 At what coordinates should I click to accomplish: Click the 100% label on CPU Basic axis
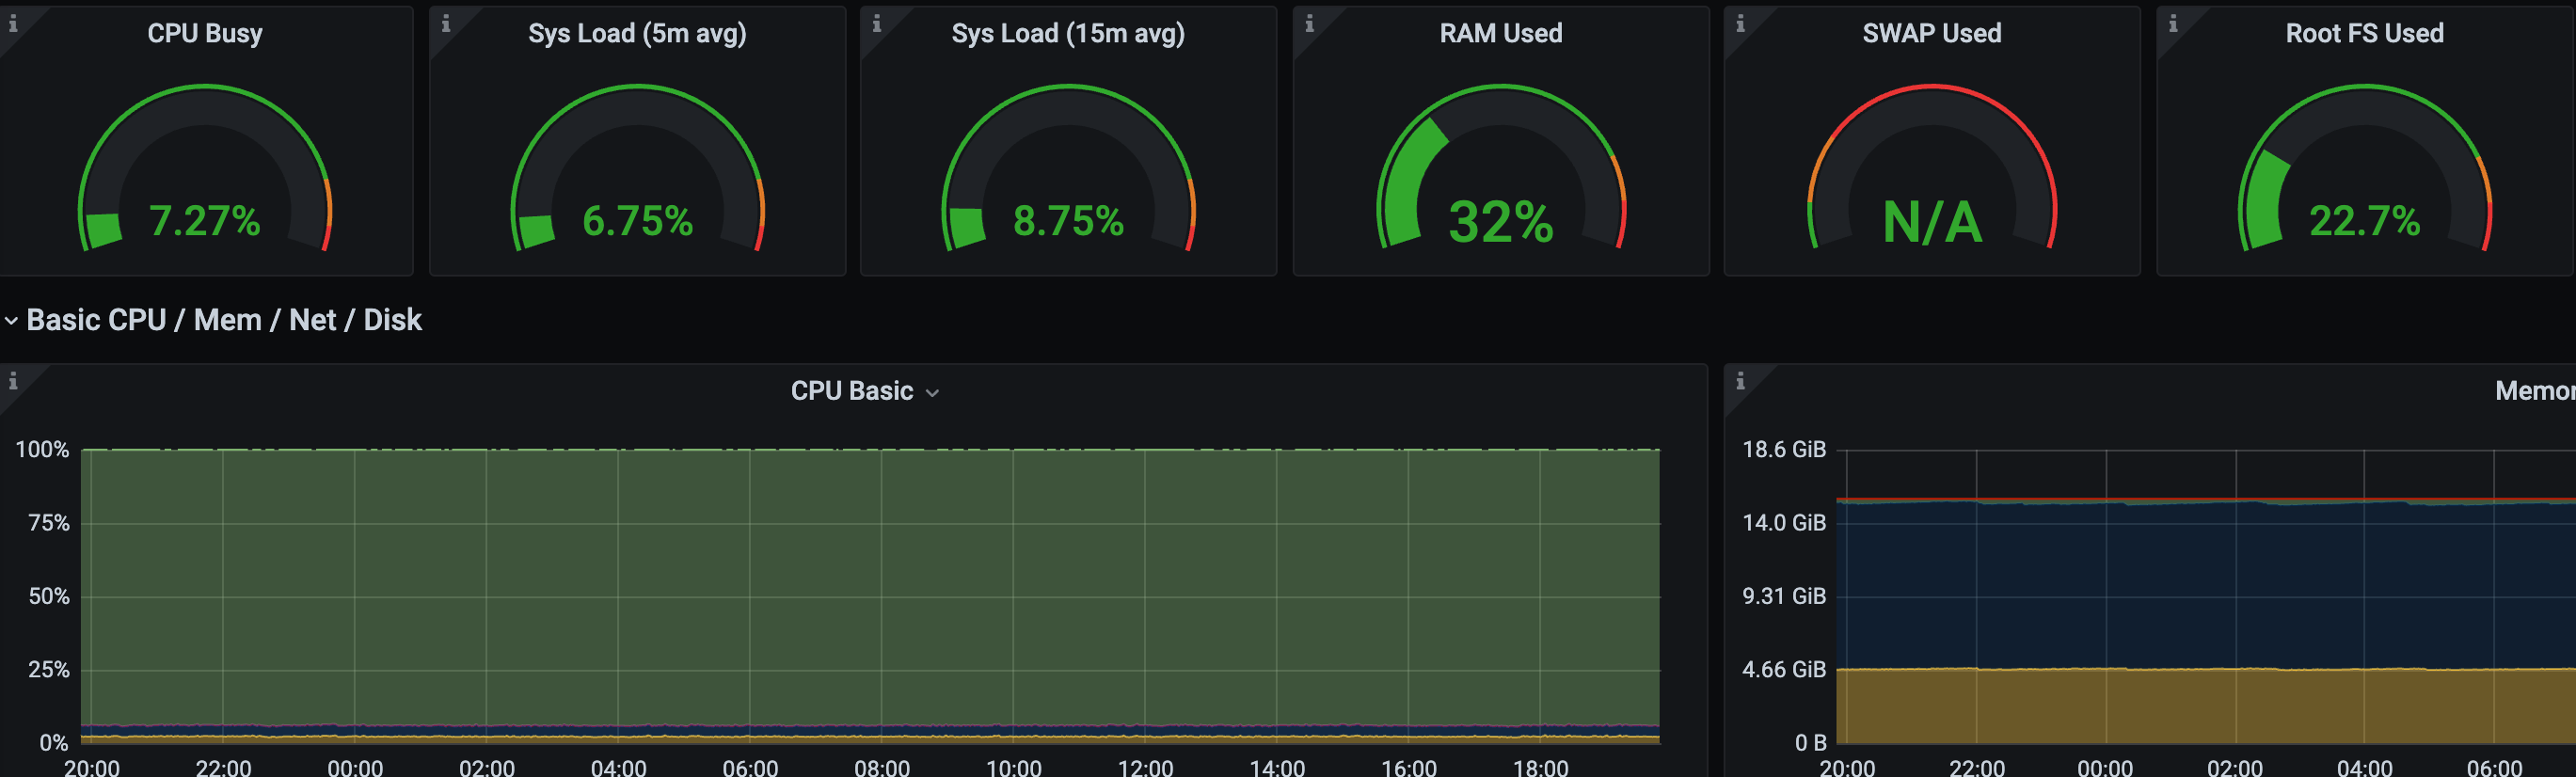[42, 450]
